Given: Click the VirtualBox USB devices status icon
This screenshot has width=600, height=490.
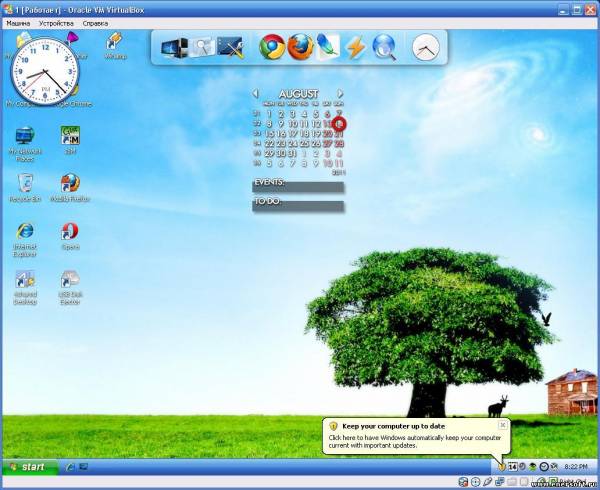Looking at the screenshot, I should pos(488,482).
